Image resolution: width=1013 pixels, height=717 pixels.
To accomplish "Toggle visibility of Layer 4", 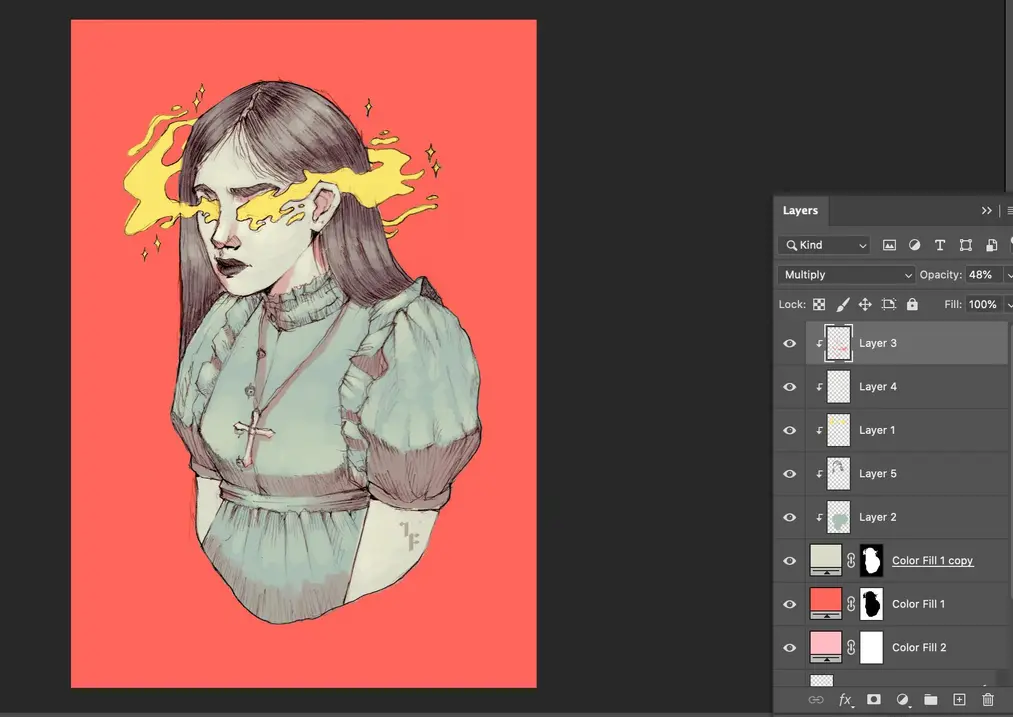I will click(789, 387).
